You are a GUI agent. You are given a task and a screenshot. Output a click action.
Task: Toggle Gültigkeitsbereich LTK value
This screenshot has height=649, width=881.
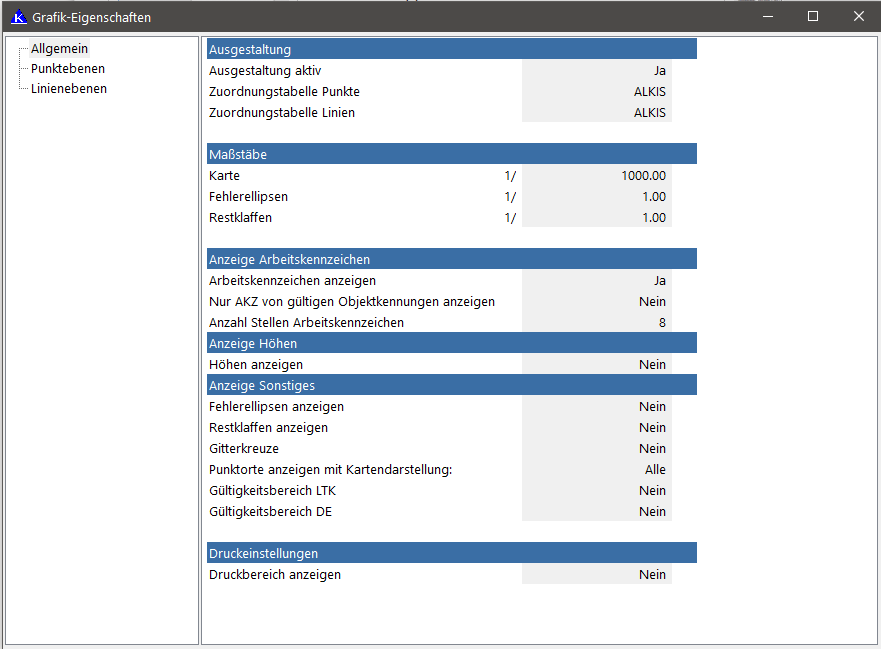[597, 491]
